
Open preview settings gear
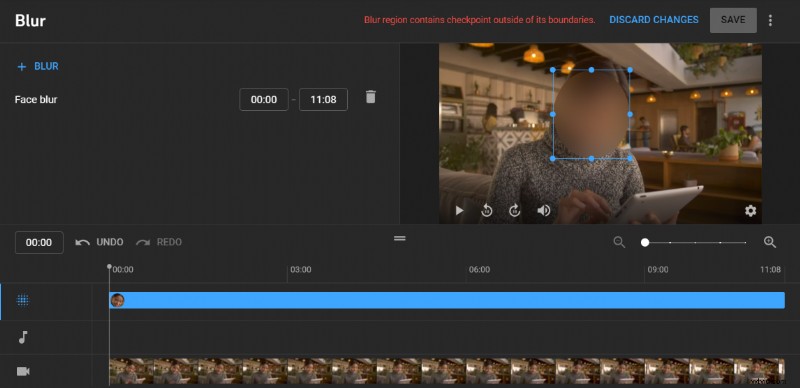coord(750,210)
